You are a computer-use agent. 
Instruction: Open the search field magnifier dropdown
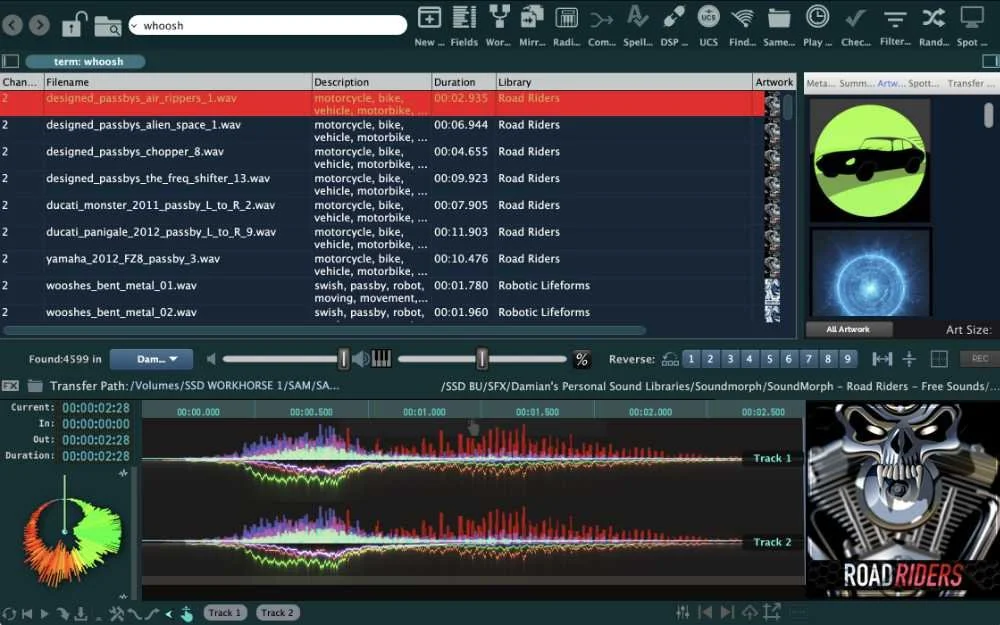click(x=107, y=26)
